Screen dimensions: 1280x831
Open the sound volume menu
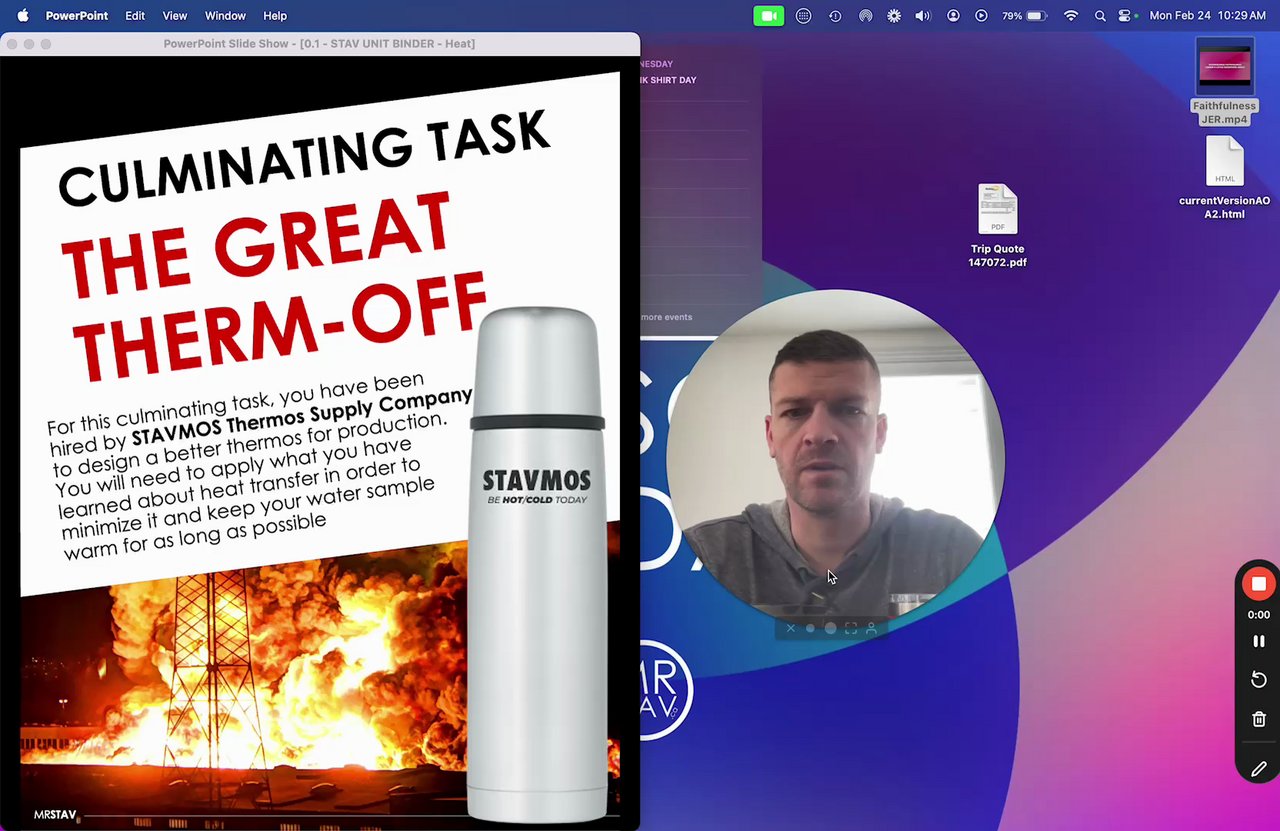[923, 16]
